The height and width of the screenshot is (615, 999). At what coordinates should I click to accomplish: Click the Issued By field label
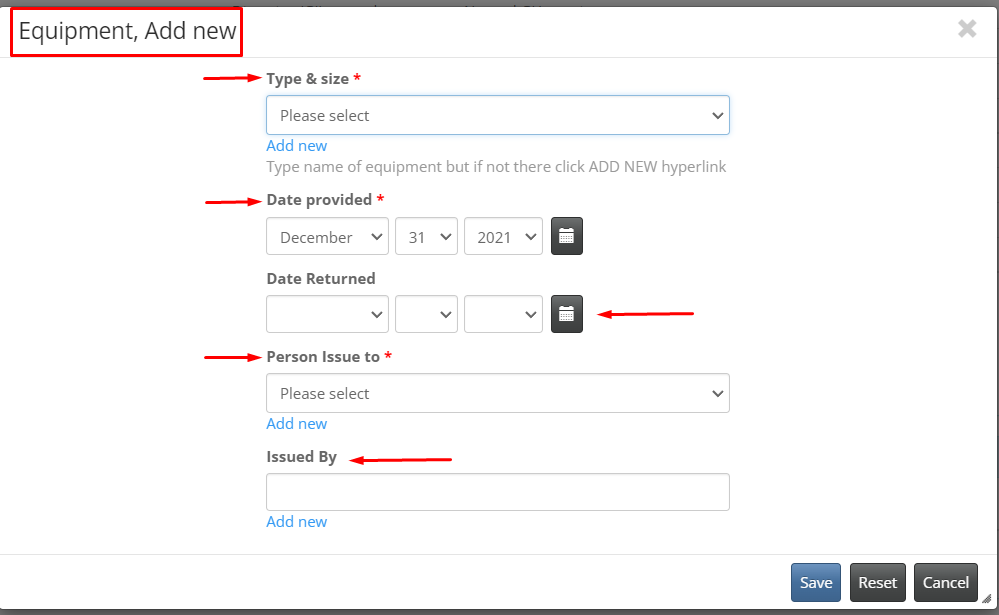coord(301,457)
